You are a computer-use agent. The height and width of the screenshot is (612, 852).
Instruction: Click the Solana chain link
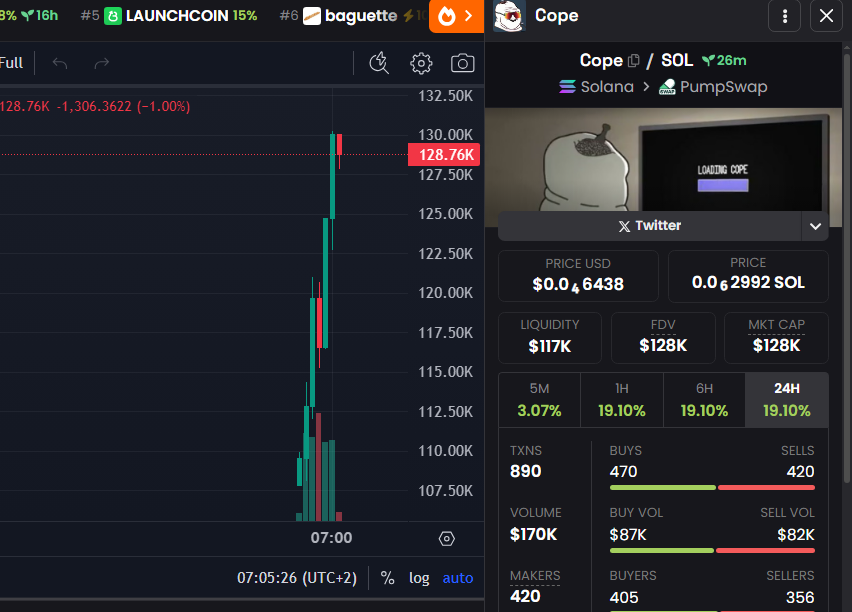(596, 86)
